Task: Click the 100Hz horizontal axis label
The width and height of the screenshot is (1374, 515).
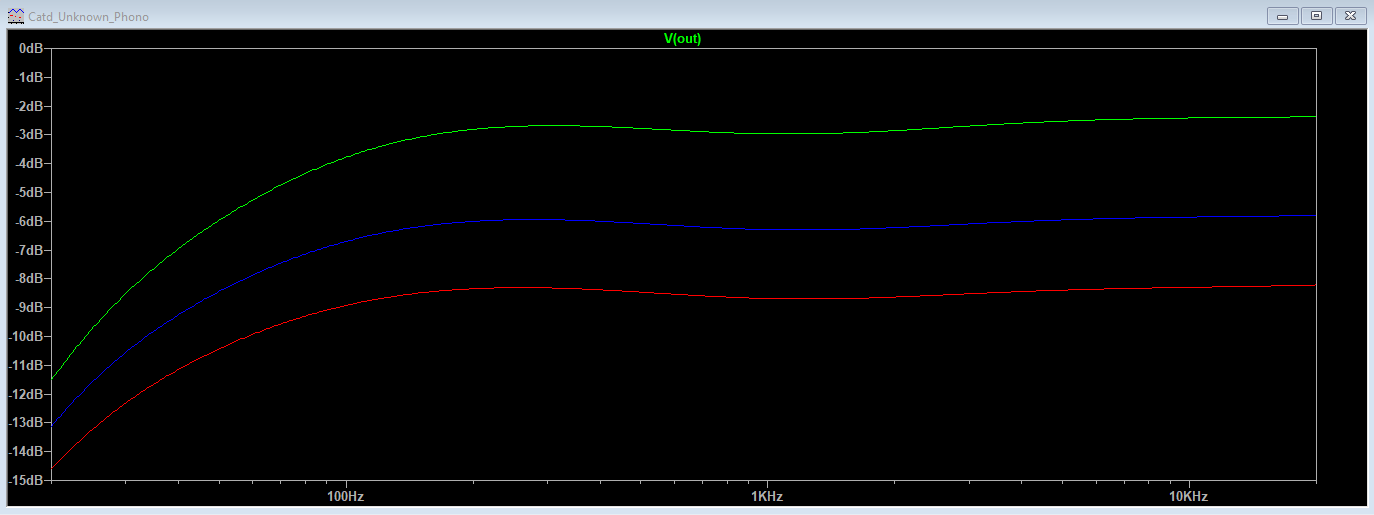Action: (x=345, y=496)
